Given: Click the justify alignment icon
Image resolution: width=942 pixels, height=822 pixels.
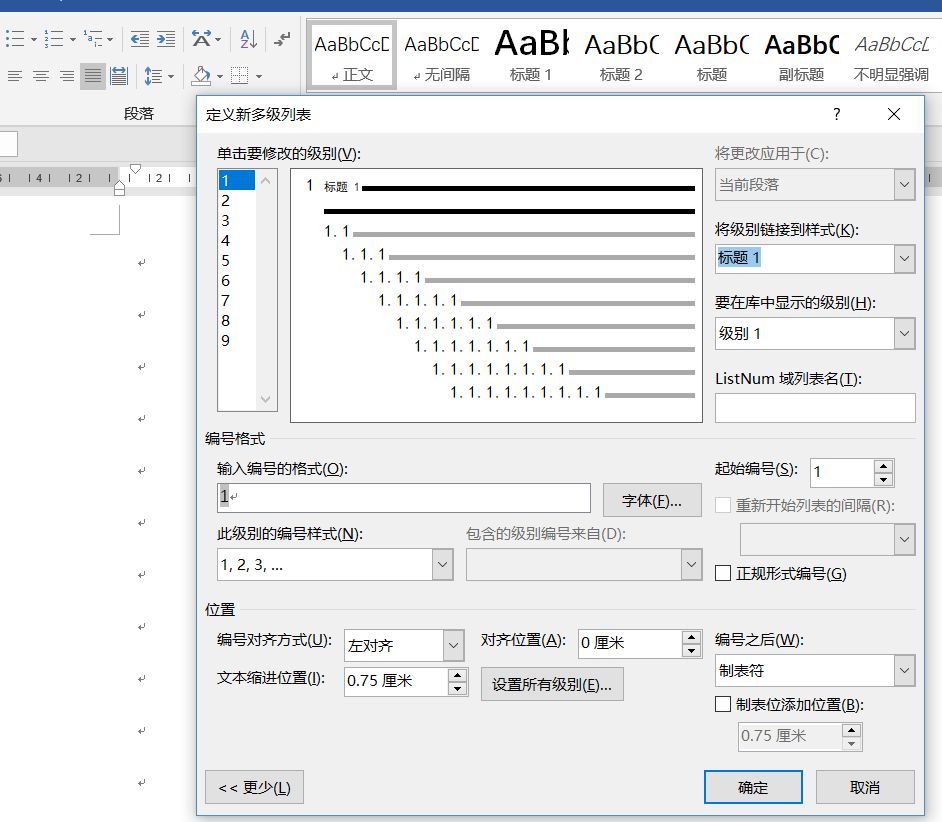Looking at the screenshot, I should [93, 76].
